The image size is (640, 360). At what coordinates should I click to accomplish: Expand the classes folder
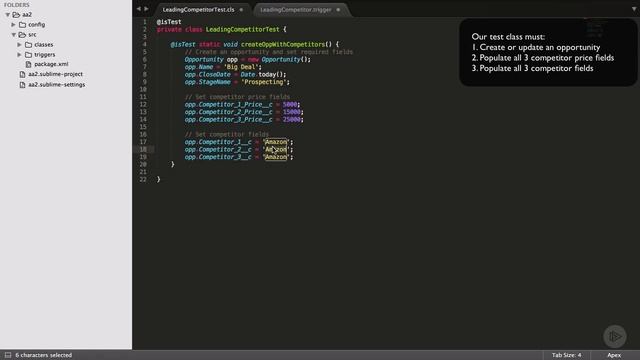point(19,44)
